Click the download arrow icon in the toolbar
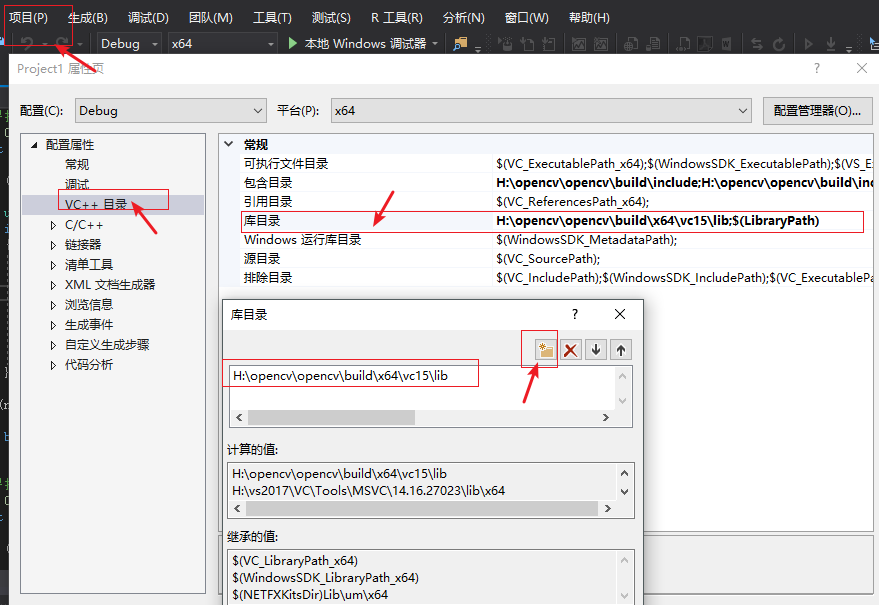This screenshot has height=605, width=879. [831, 44]
